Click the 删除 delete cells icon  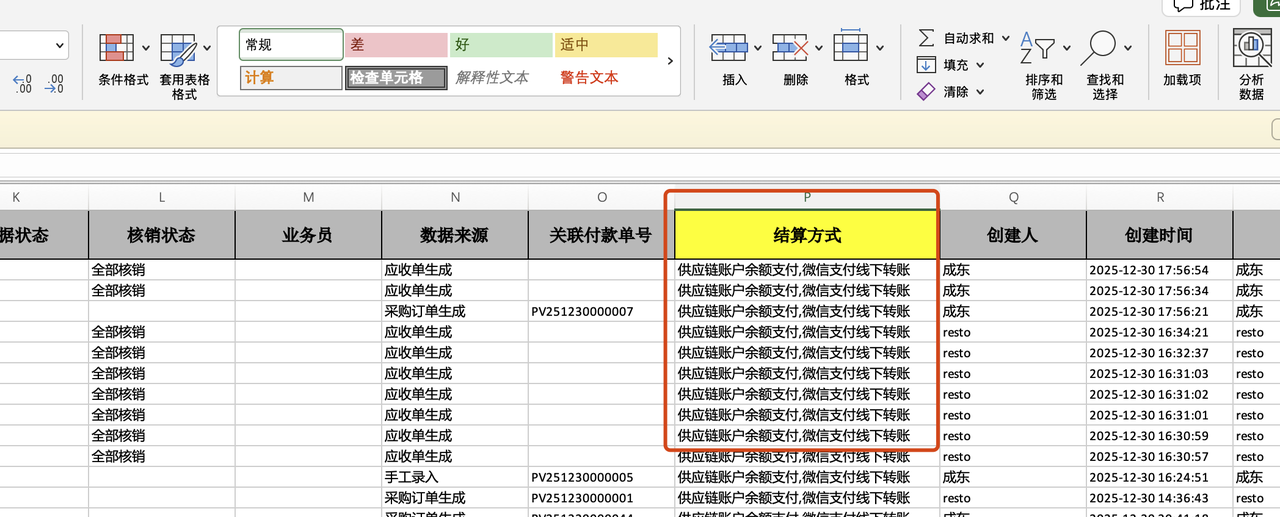tap(790, 47)
